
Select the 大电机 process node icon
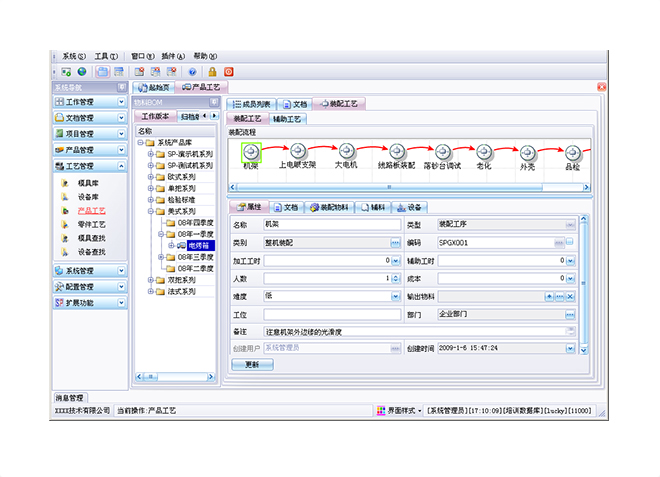coord(346,151)
